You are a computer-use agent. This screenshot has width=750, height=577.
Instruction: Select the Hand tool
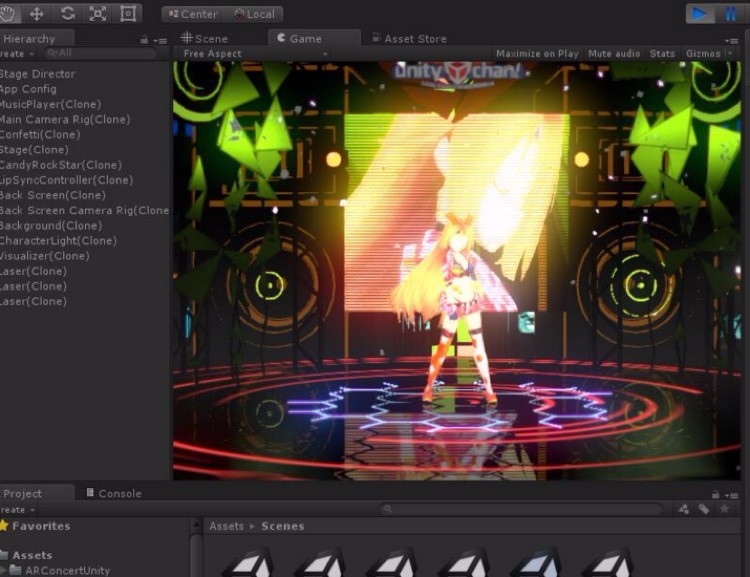(x=8, y=13)
